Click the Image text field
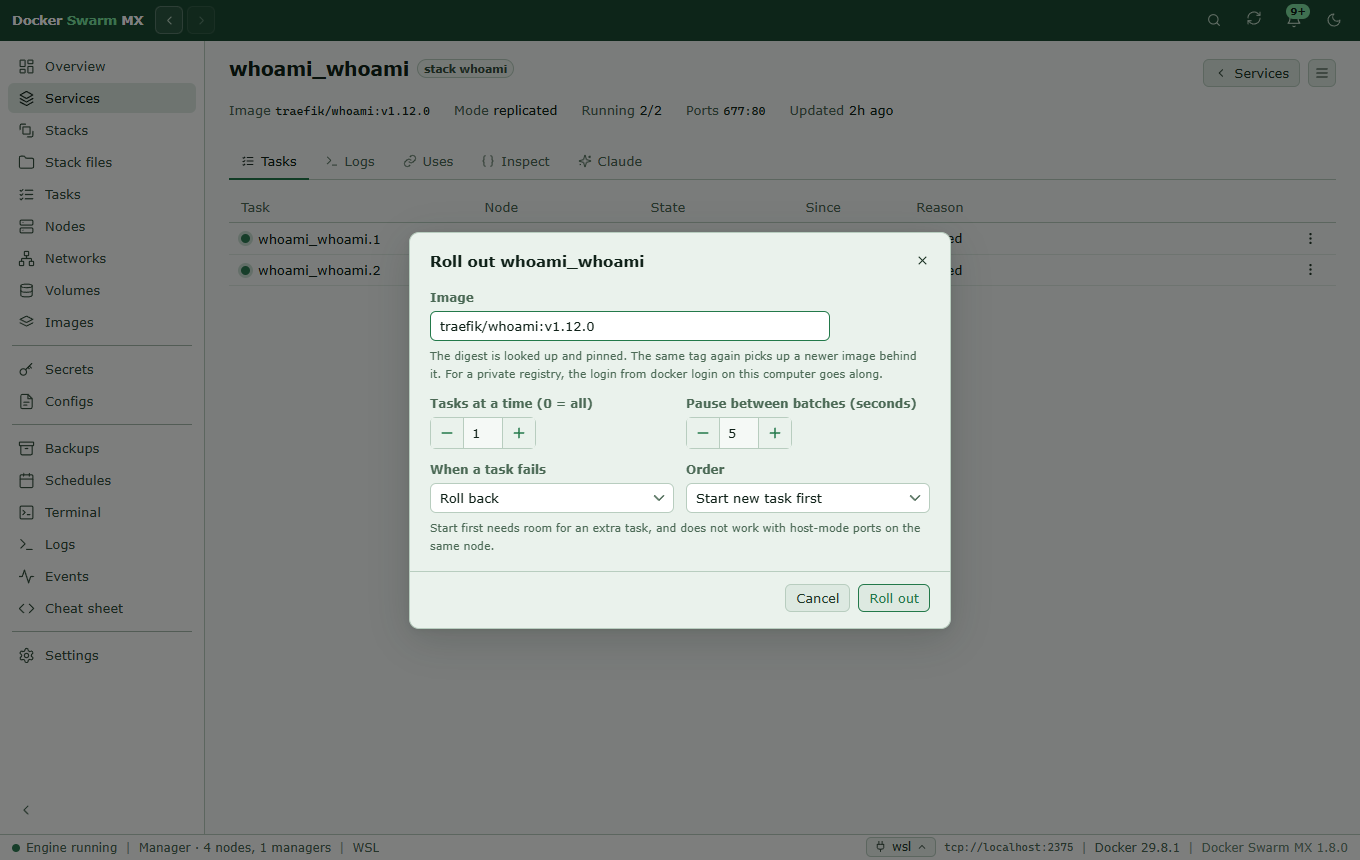The width and height of the screenshot is (1360, 860). coord(630,326)
